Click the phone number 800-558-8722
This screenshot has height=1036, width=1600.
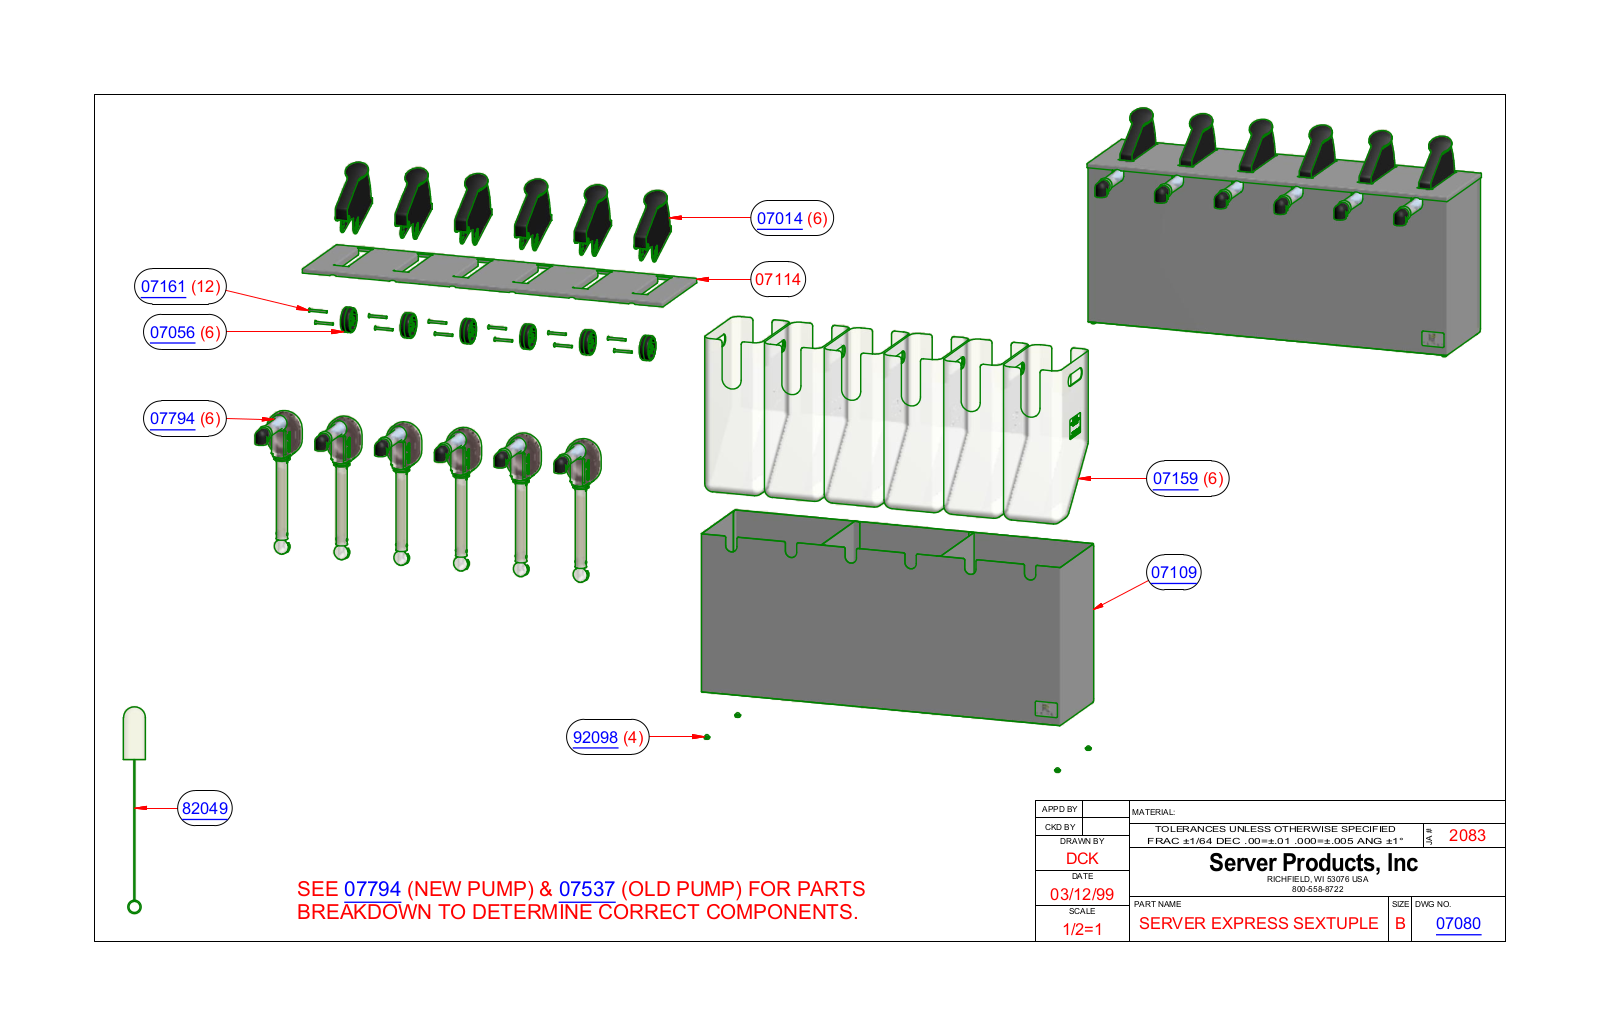pos(1317,890)
